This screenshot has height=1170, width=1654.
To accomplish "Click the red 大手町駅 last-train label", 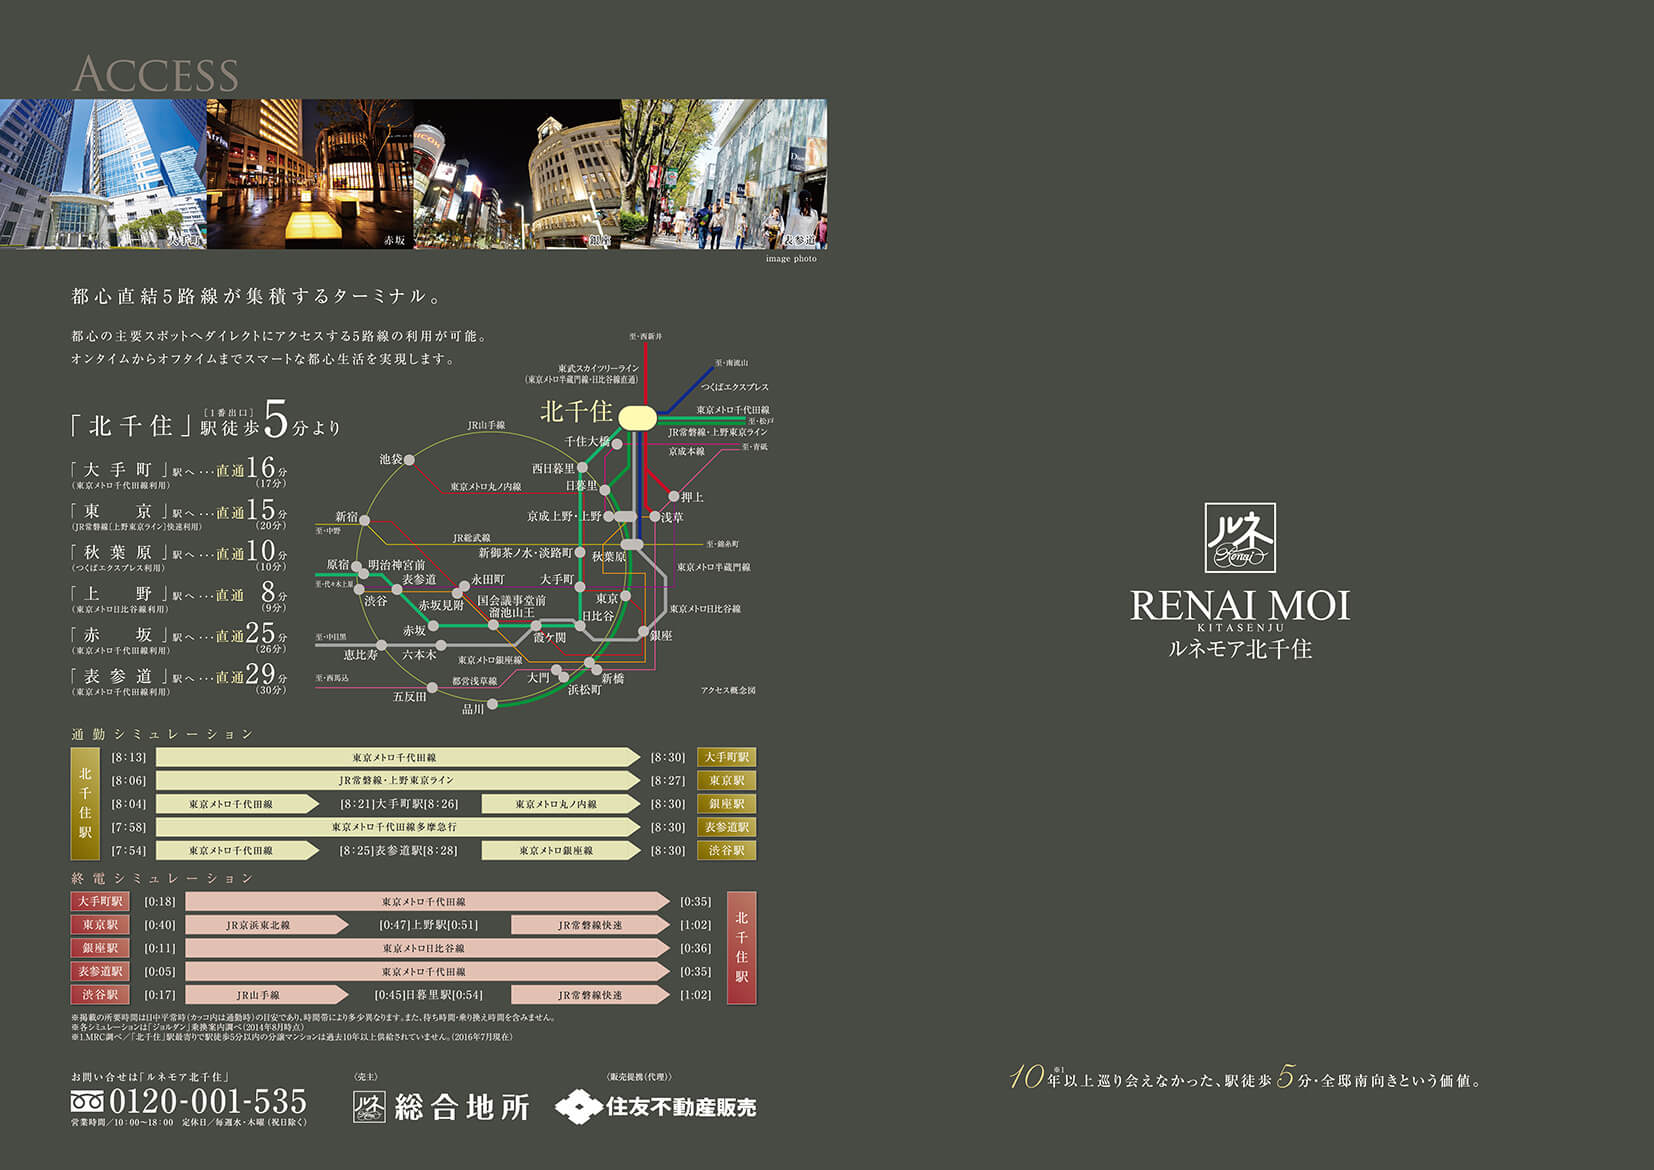I will coord(100,901).
